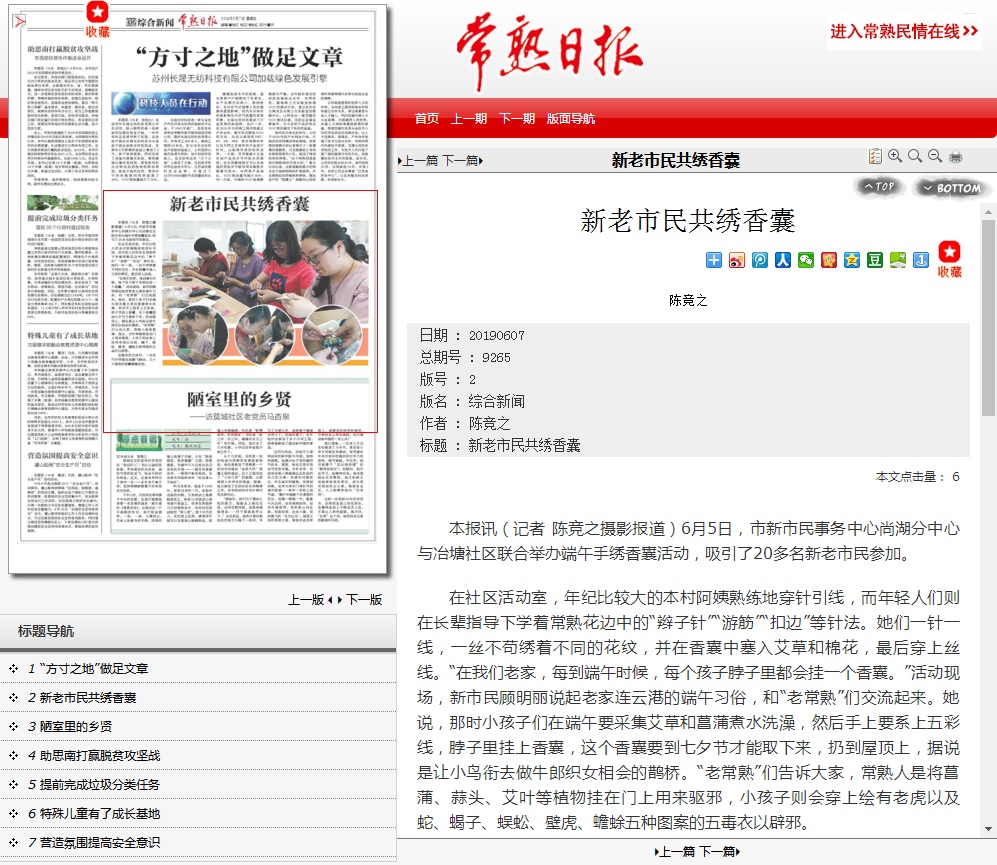Share article to Renren
The height and width of the screenshot is (865, 997).
[x=782, y=260]
